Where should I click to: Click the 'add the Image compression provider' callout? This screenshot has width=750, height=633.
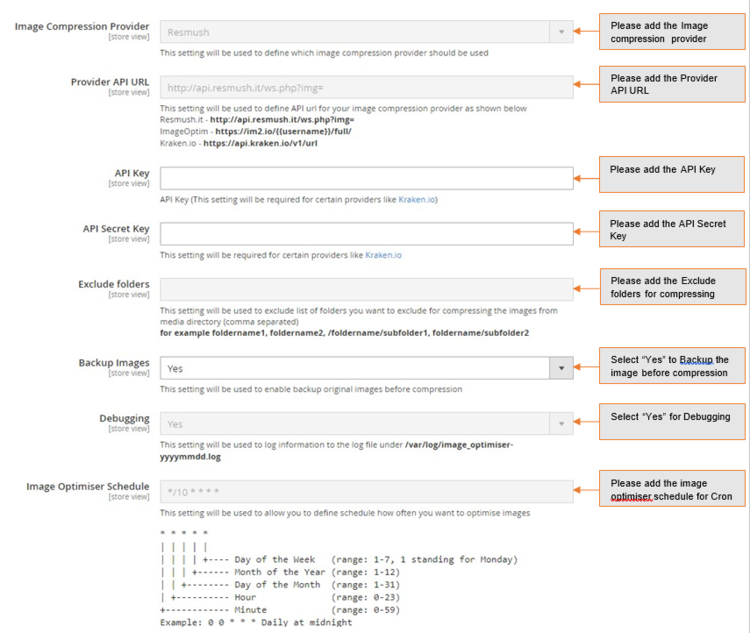coord(672,31)
